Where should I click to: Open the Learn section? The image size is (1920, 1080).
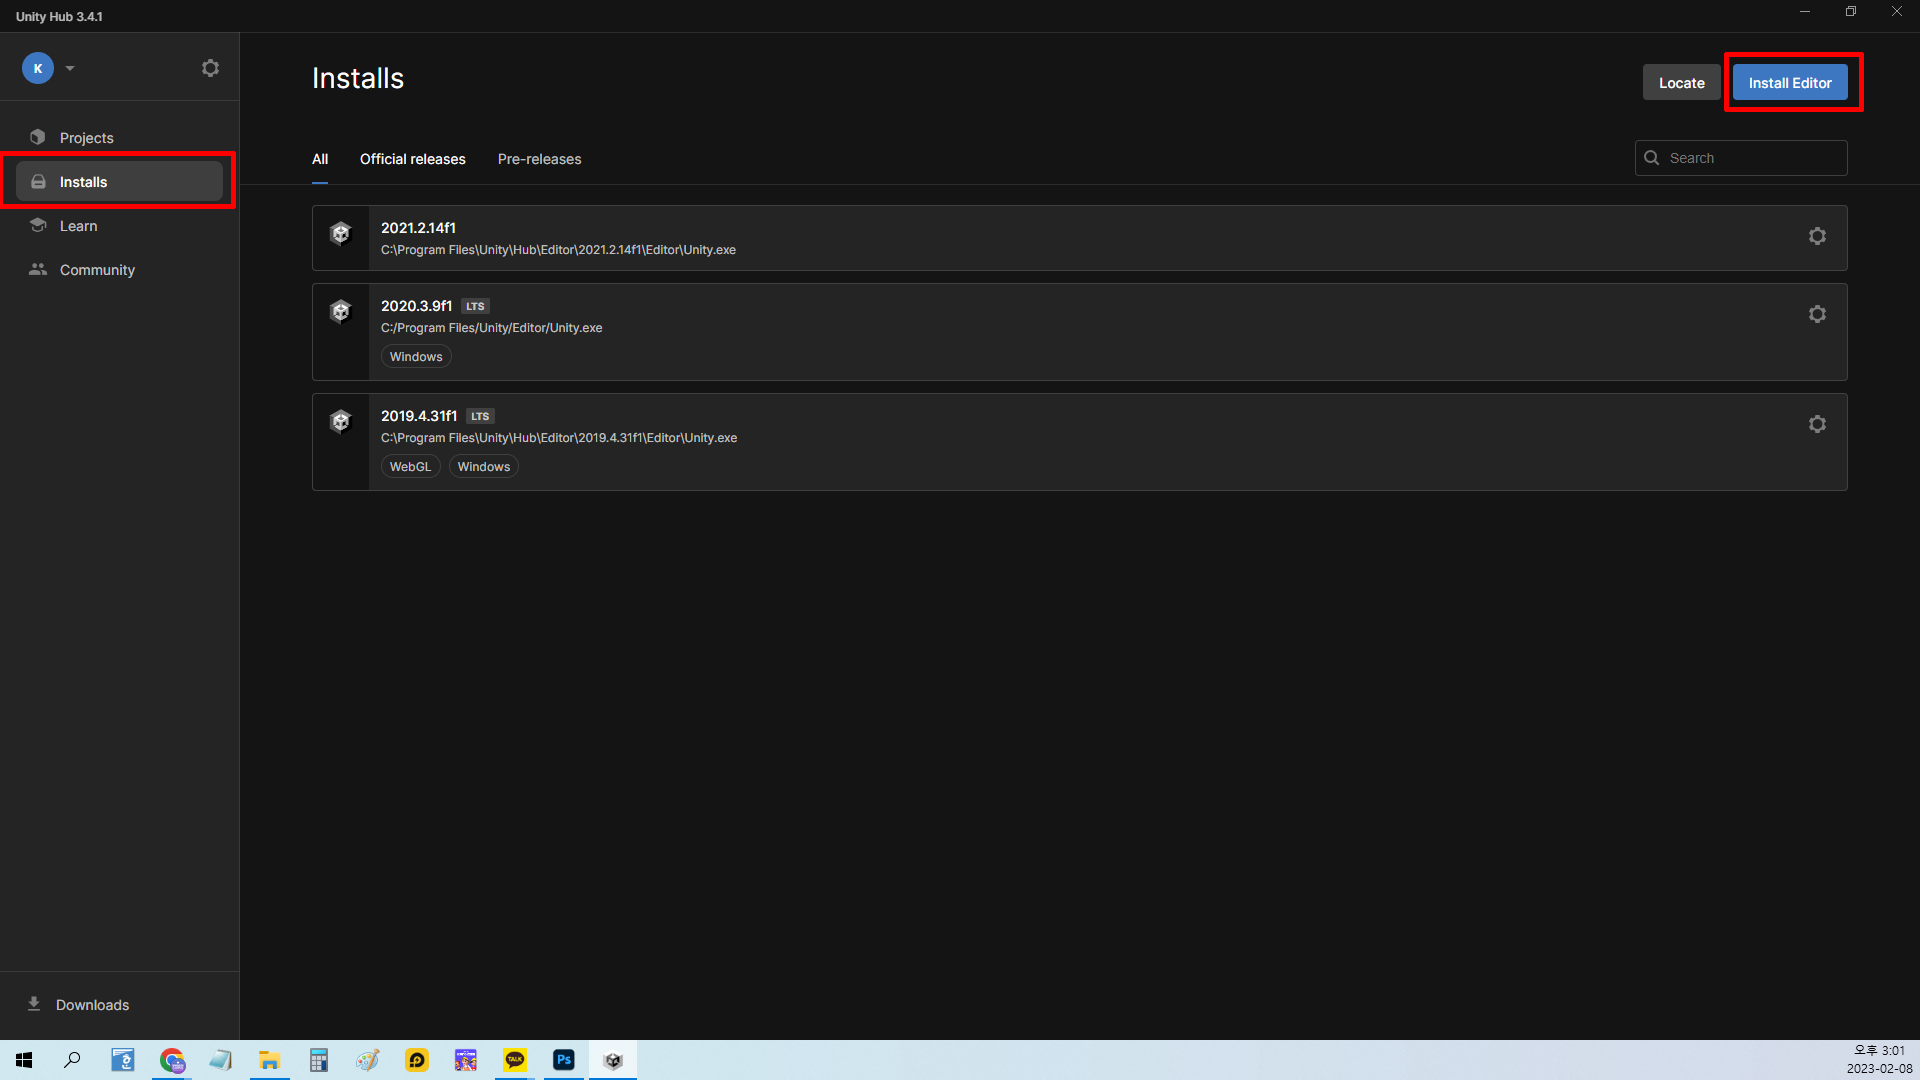[x=119, y=226]
